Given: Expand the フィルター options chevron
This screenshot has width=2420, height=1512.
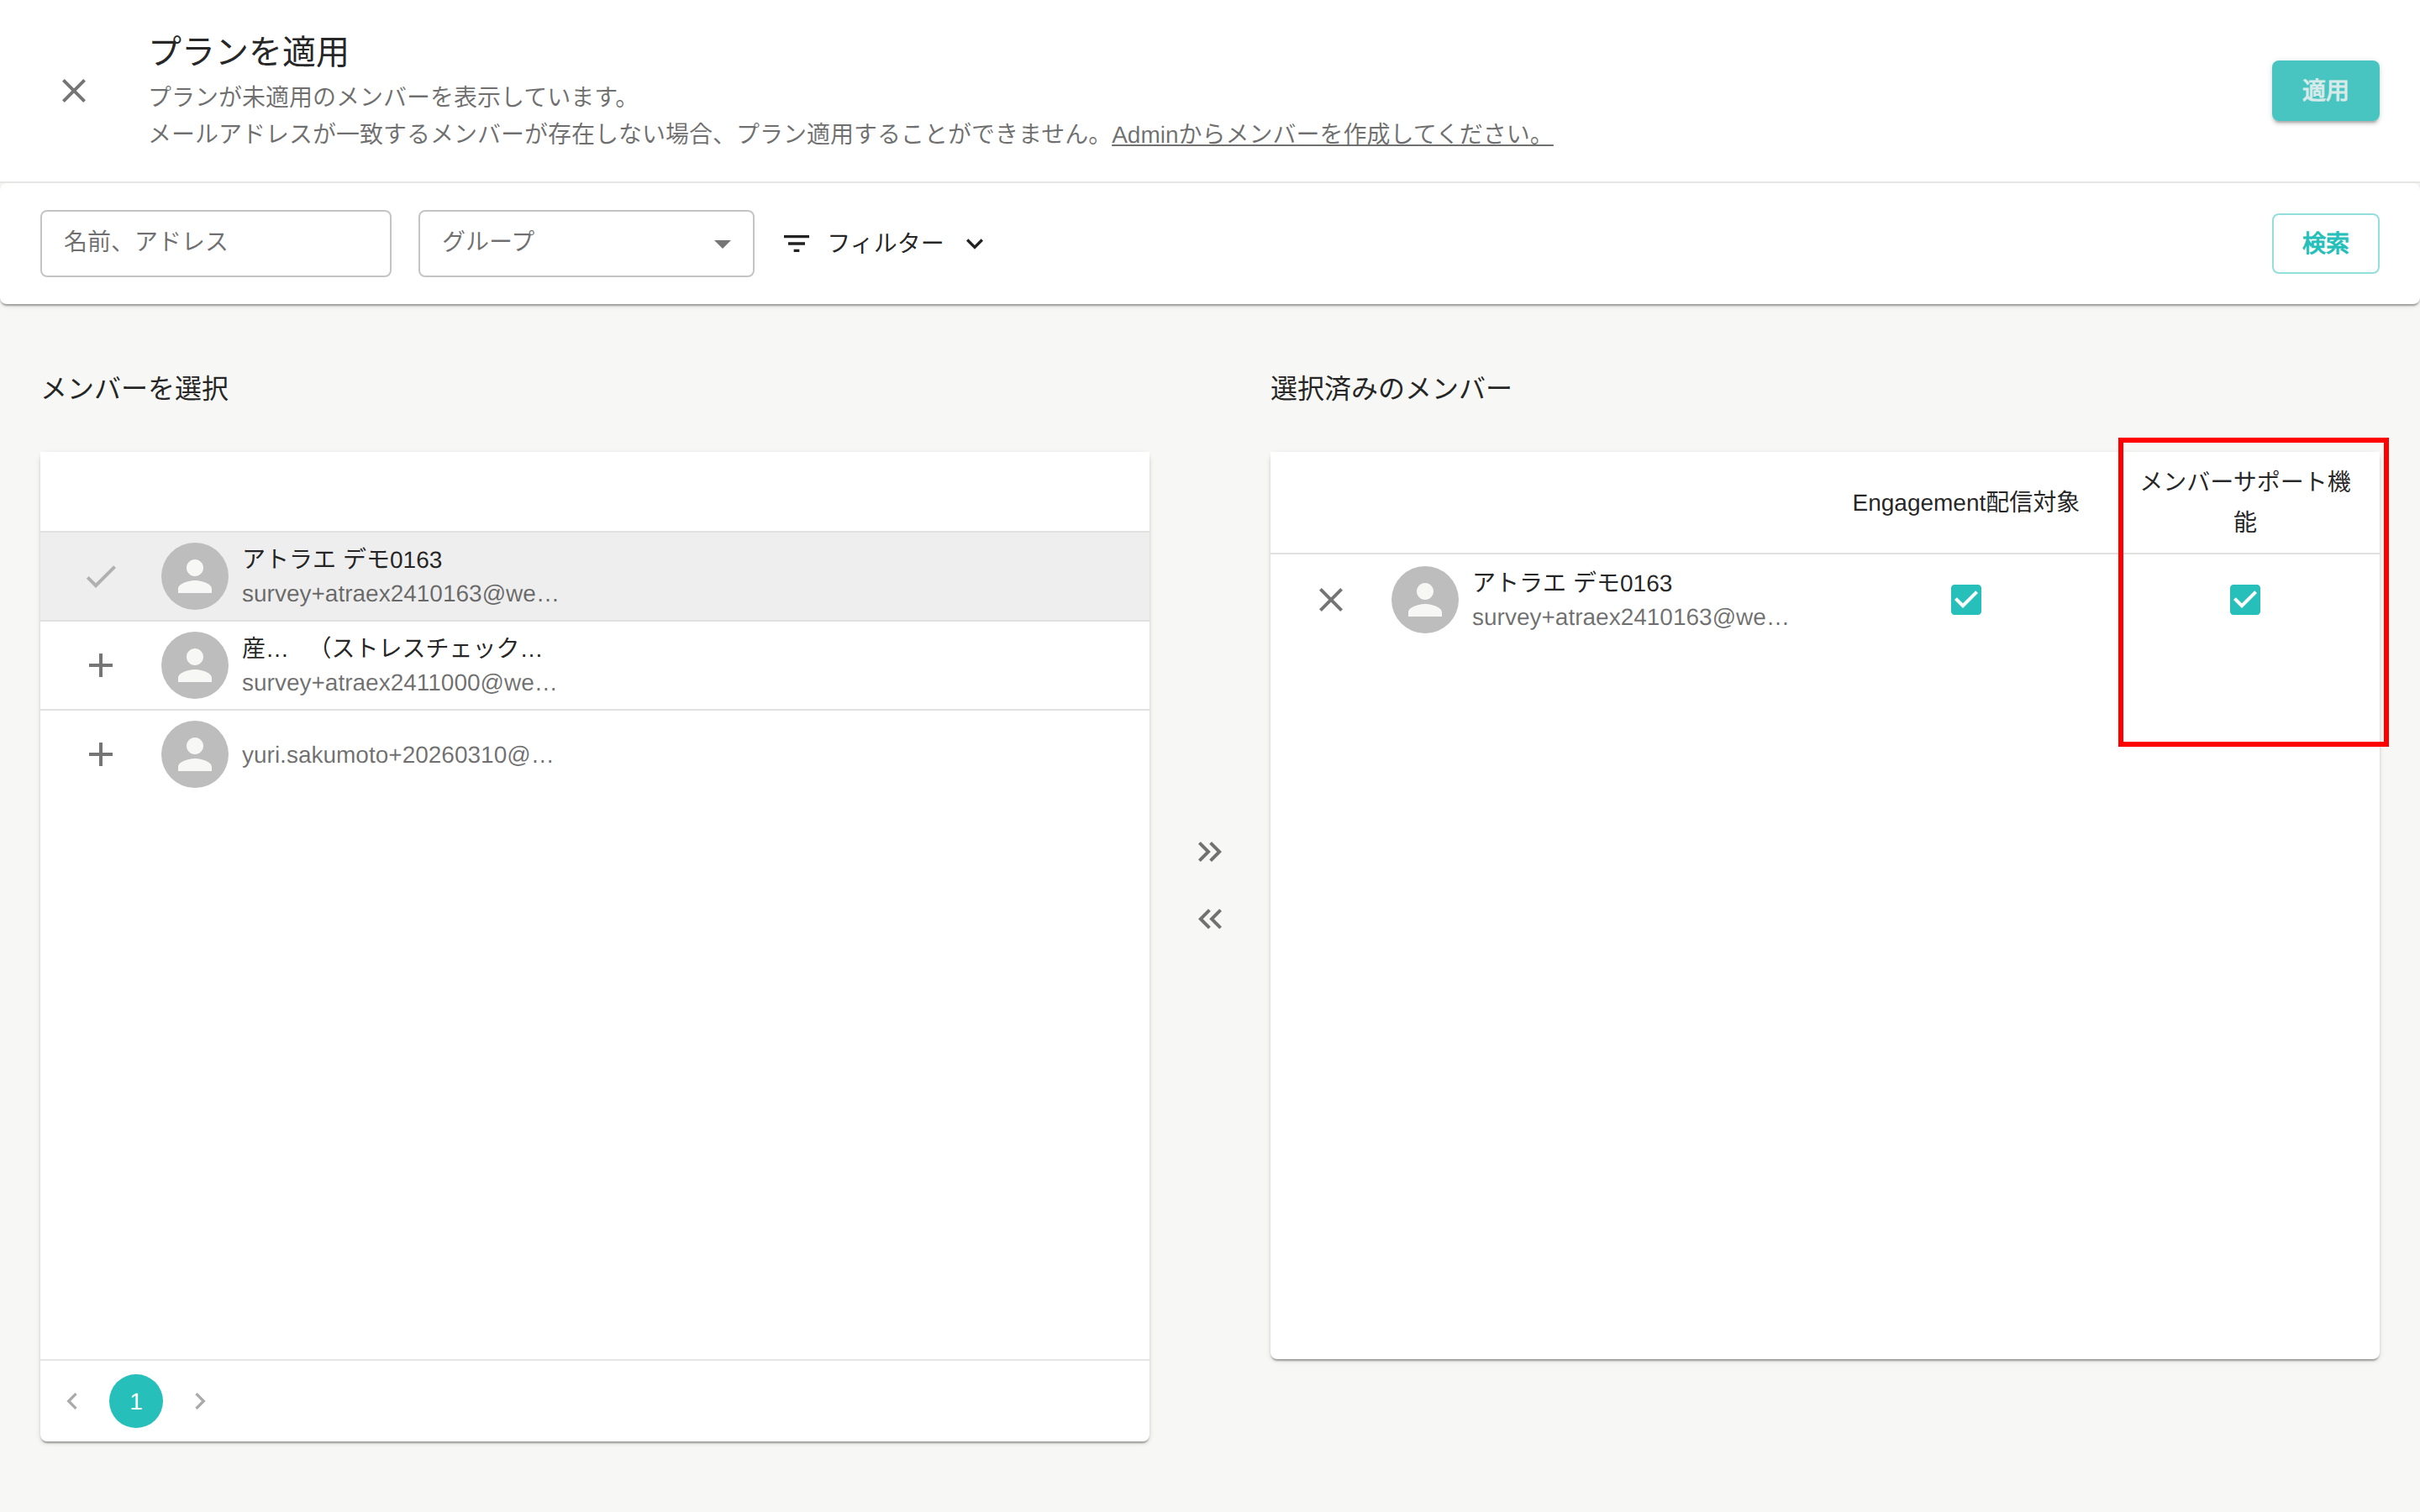Looking at the screenshot, I should 974,243.
